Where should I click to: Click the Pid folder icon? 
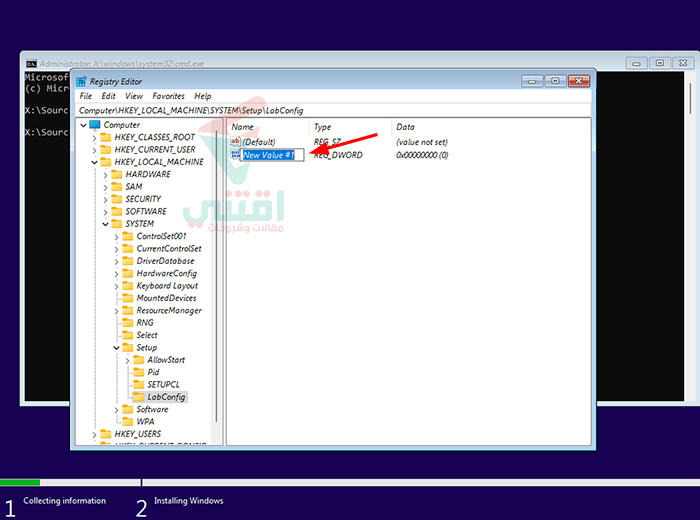click(139, 372)
